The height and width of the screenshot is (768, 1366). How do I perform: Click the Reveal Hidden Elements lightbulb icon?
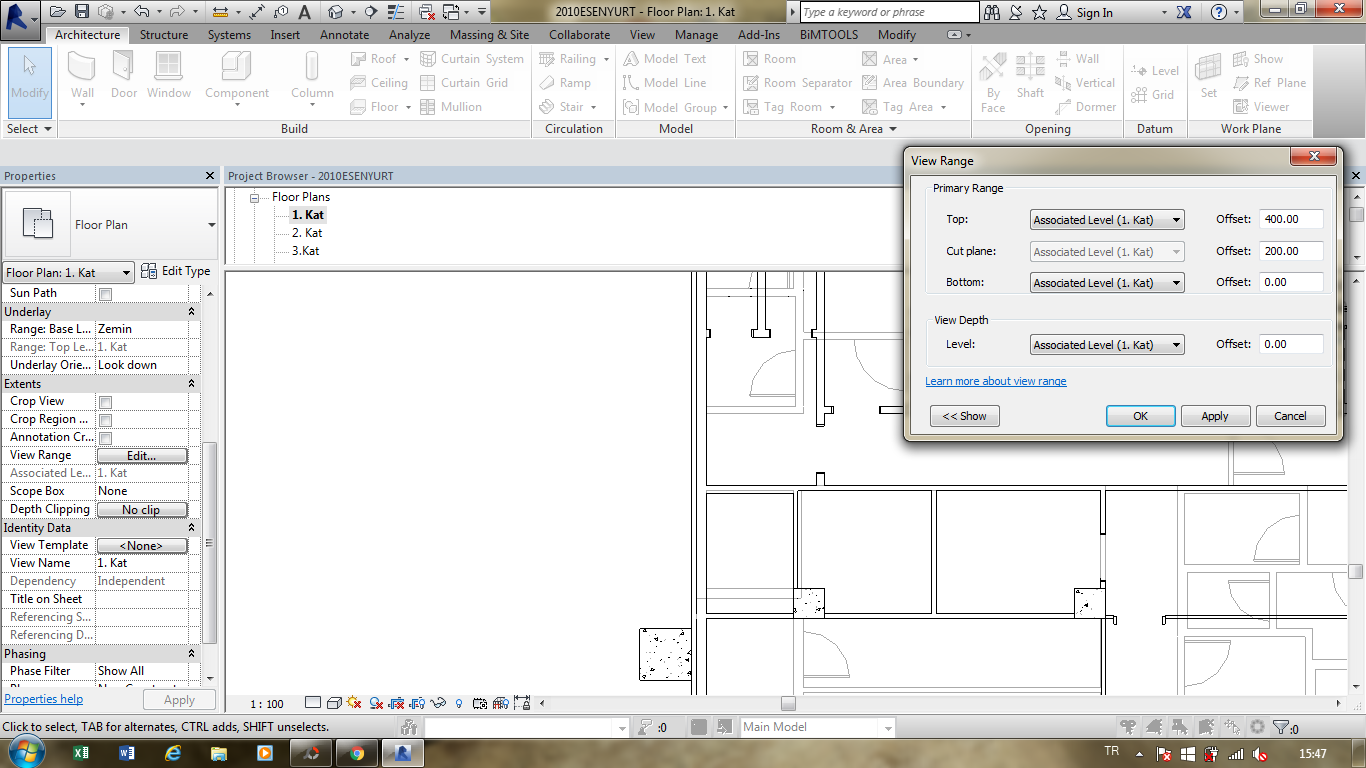pos(459,703)
